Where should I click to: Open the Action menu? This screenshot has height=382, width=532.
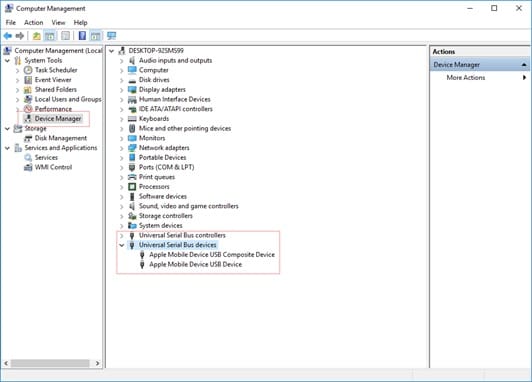(34, 23)
